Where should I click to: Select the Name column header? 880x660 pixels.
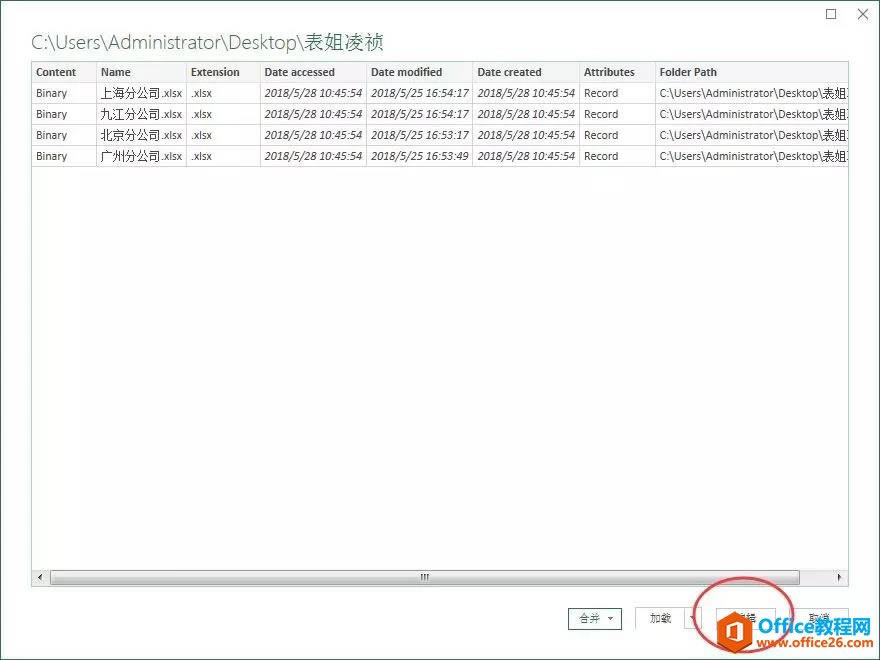click(141, 72)
